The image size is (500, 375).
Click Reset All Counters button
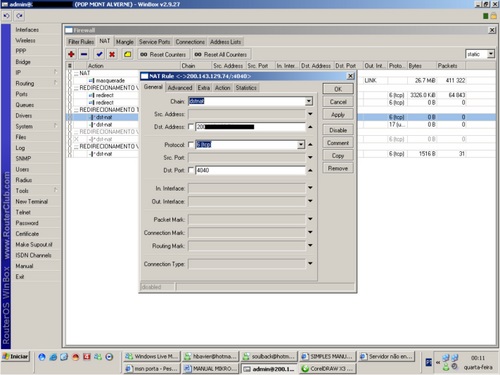pyautogui.click(x=222, y=54)
